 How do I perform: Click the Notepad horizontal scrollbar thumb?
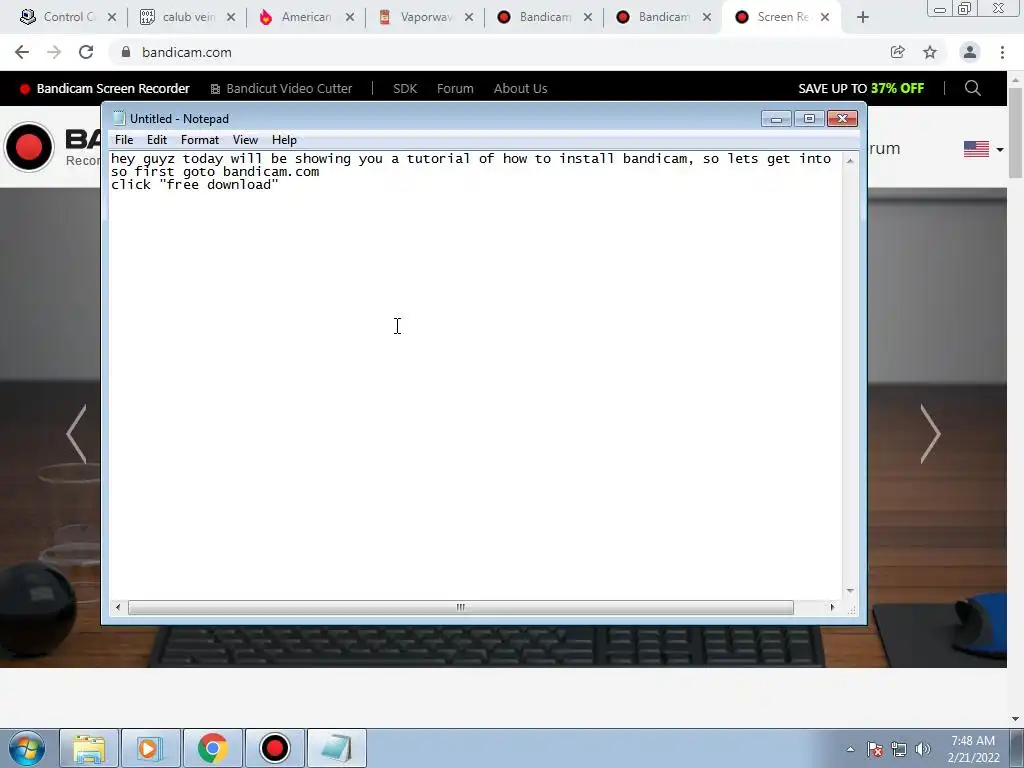(x=461, y=607)
